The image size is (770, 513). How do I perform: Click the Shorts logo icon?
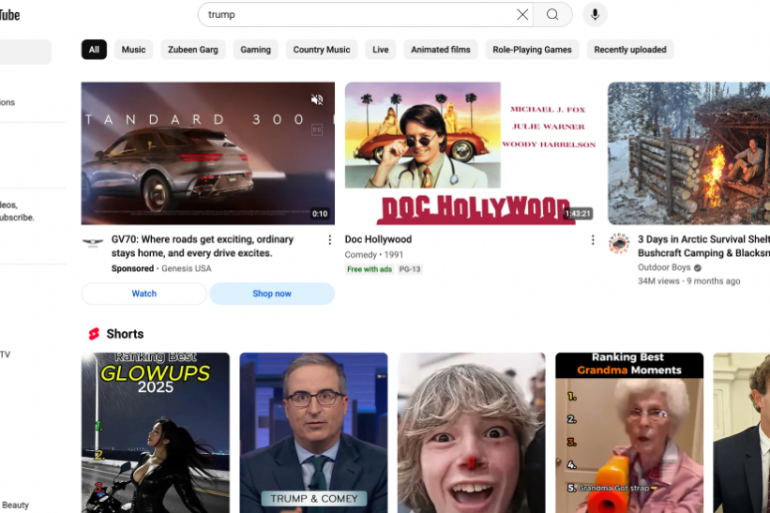pos(94,334)
